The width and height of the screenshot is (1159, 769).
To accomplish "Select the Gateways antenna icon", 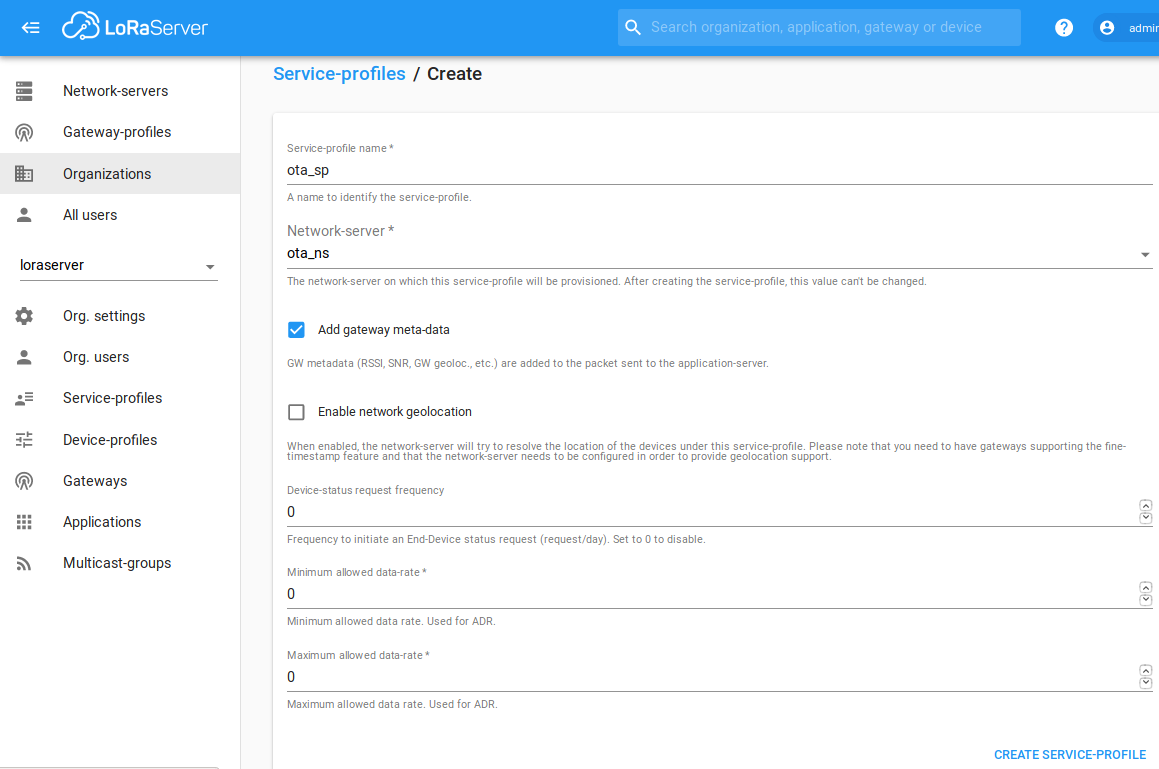I will point(24,480).
